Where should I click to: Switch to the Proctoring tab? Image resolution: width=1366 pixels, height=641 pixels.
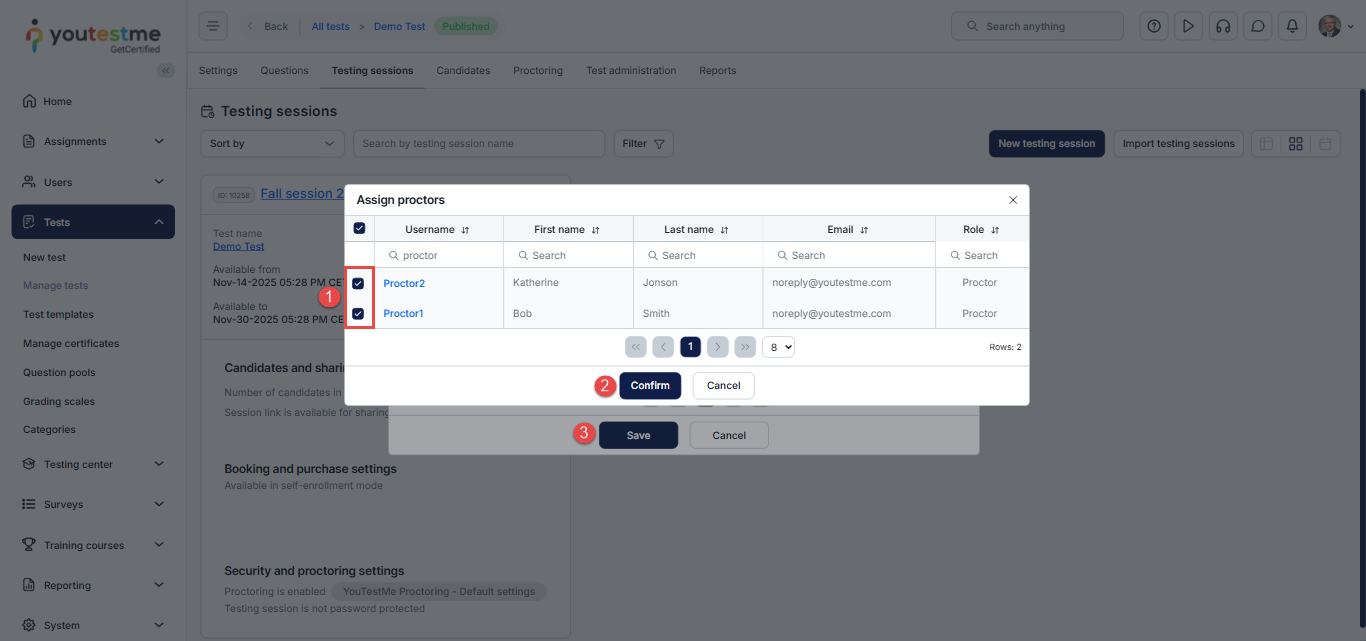tap(538, 71)
